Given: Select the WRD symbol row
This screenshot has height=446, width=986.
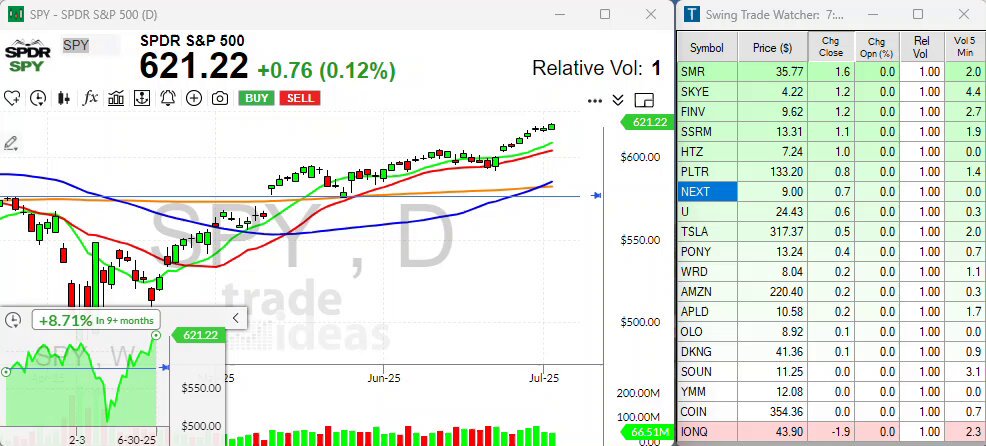Looking at the screenshot, I should [x=707, y=272].
